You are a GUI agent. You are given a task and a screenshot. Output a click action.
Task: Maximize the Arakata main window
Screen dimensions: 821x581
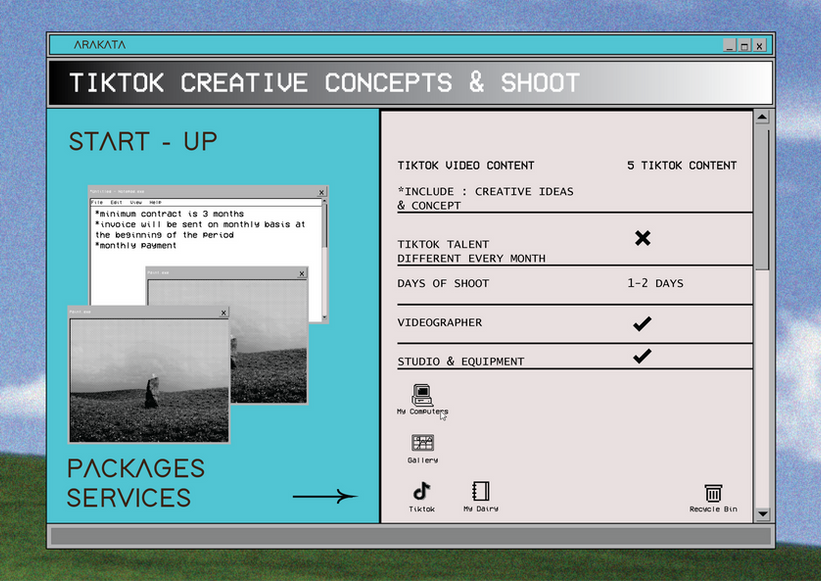point(745,46)
